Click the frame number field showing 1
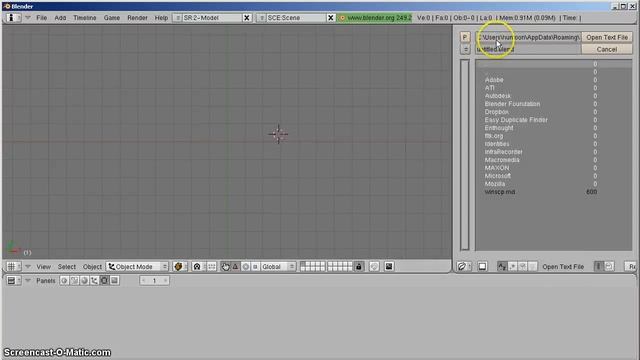640x360 pixels. 154,280
